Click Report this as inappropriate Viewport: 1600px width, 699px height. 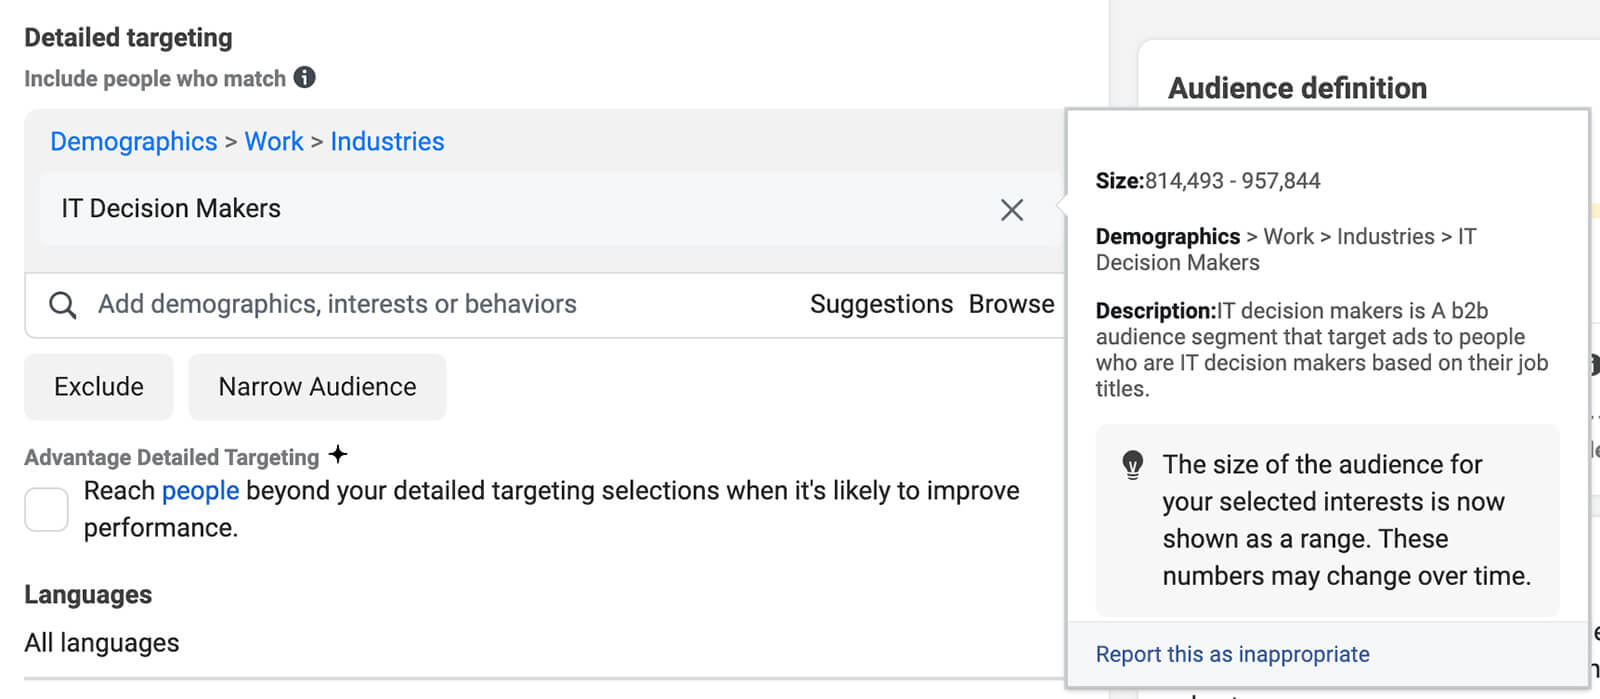click(1232, 654)
